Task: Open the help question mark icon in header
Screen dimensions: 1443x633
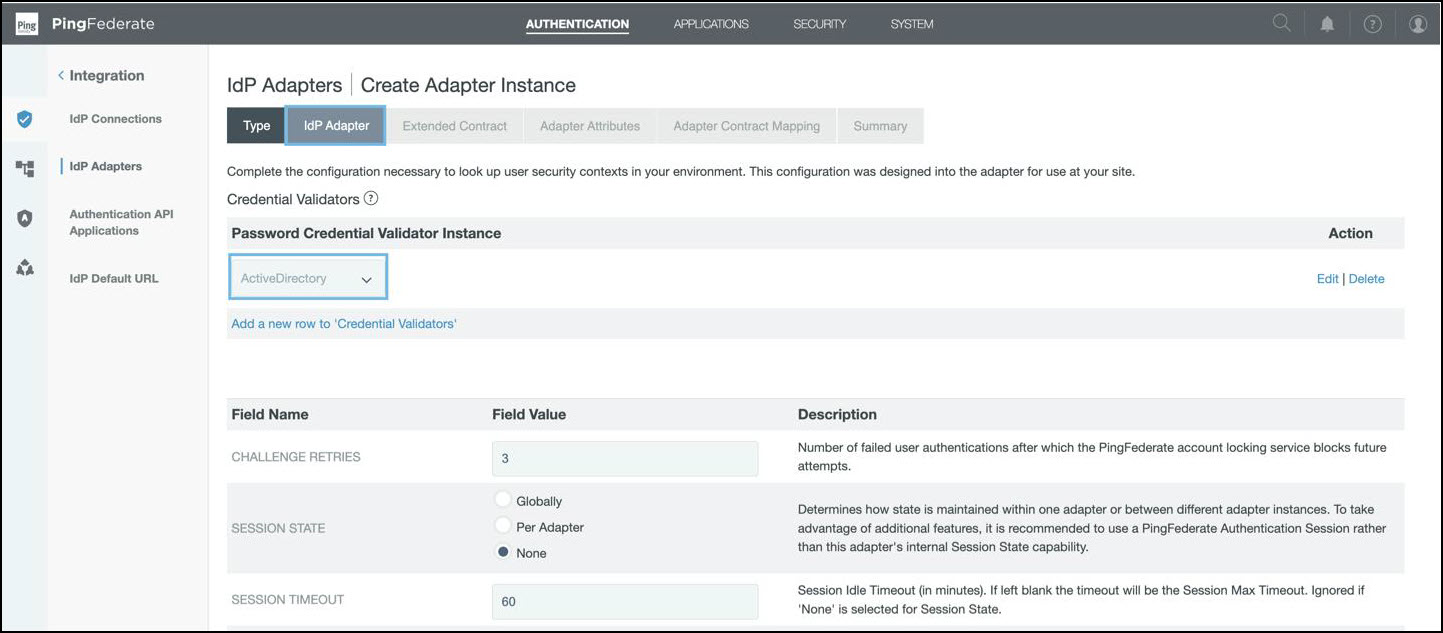Action: click(x=1372, y=25)
